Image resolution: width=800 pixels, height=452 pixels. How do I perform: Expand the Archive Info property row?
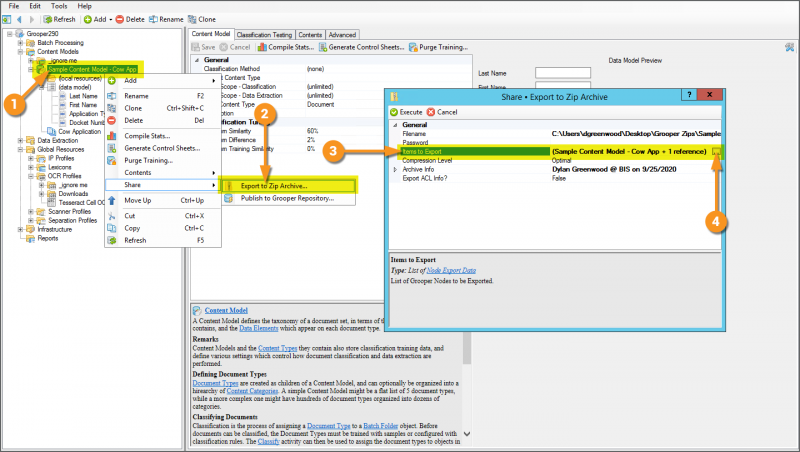coord(395,169)
